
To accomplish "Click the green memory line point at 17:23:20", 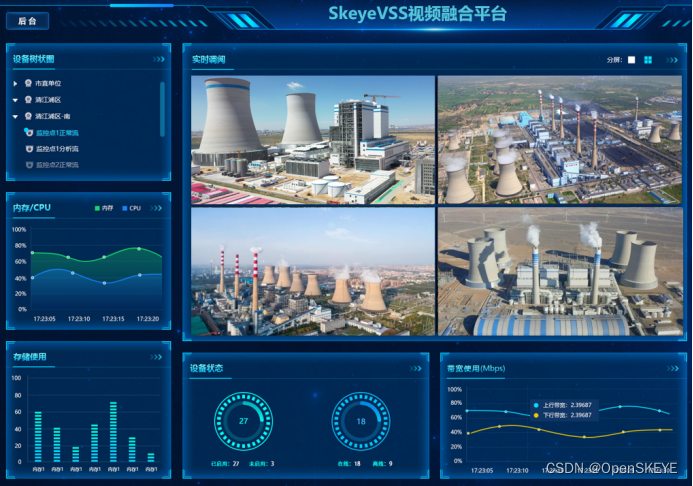I will pyautogui.click(x=139, y=249).
